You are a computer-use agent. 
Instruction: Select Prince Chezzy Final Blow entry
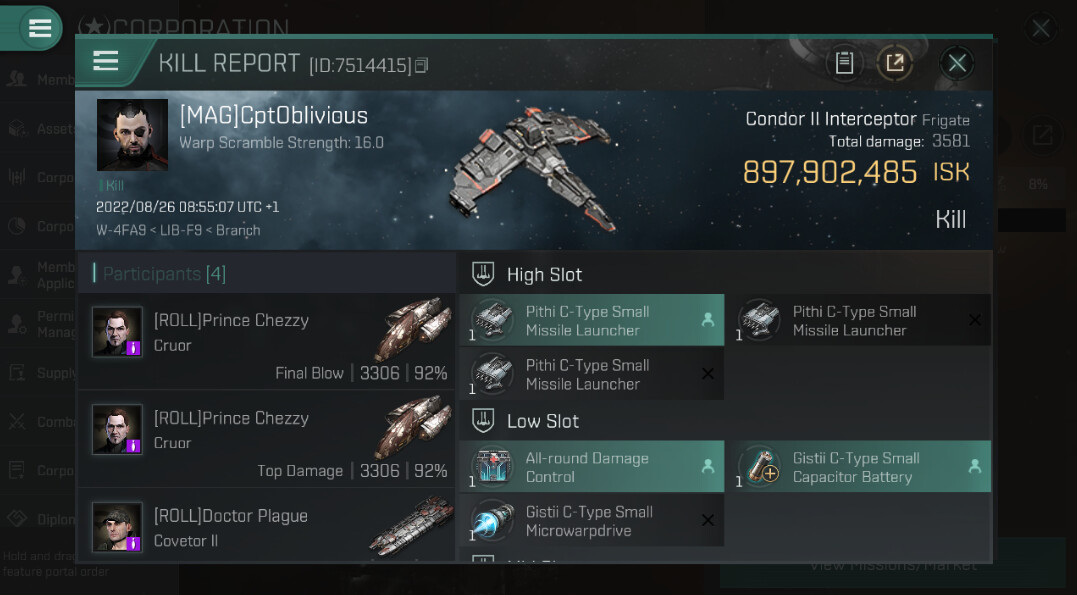[x=267, y=341]
